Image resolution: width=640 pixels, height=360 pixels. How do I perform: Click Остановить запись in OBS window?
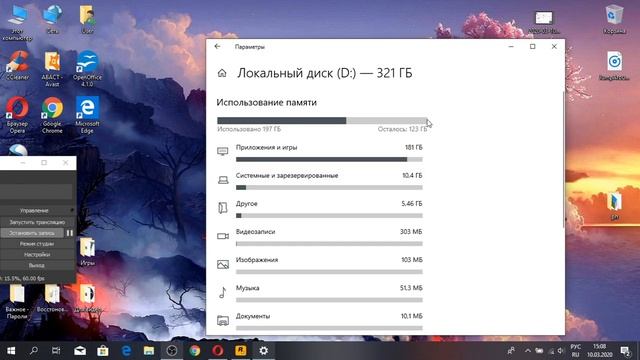[32, 233]
